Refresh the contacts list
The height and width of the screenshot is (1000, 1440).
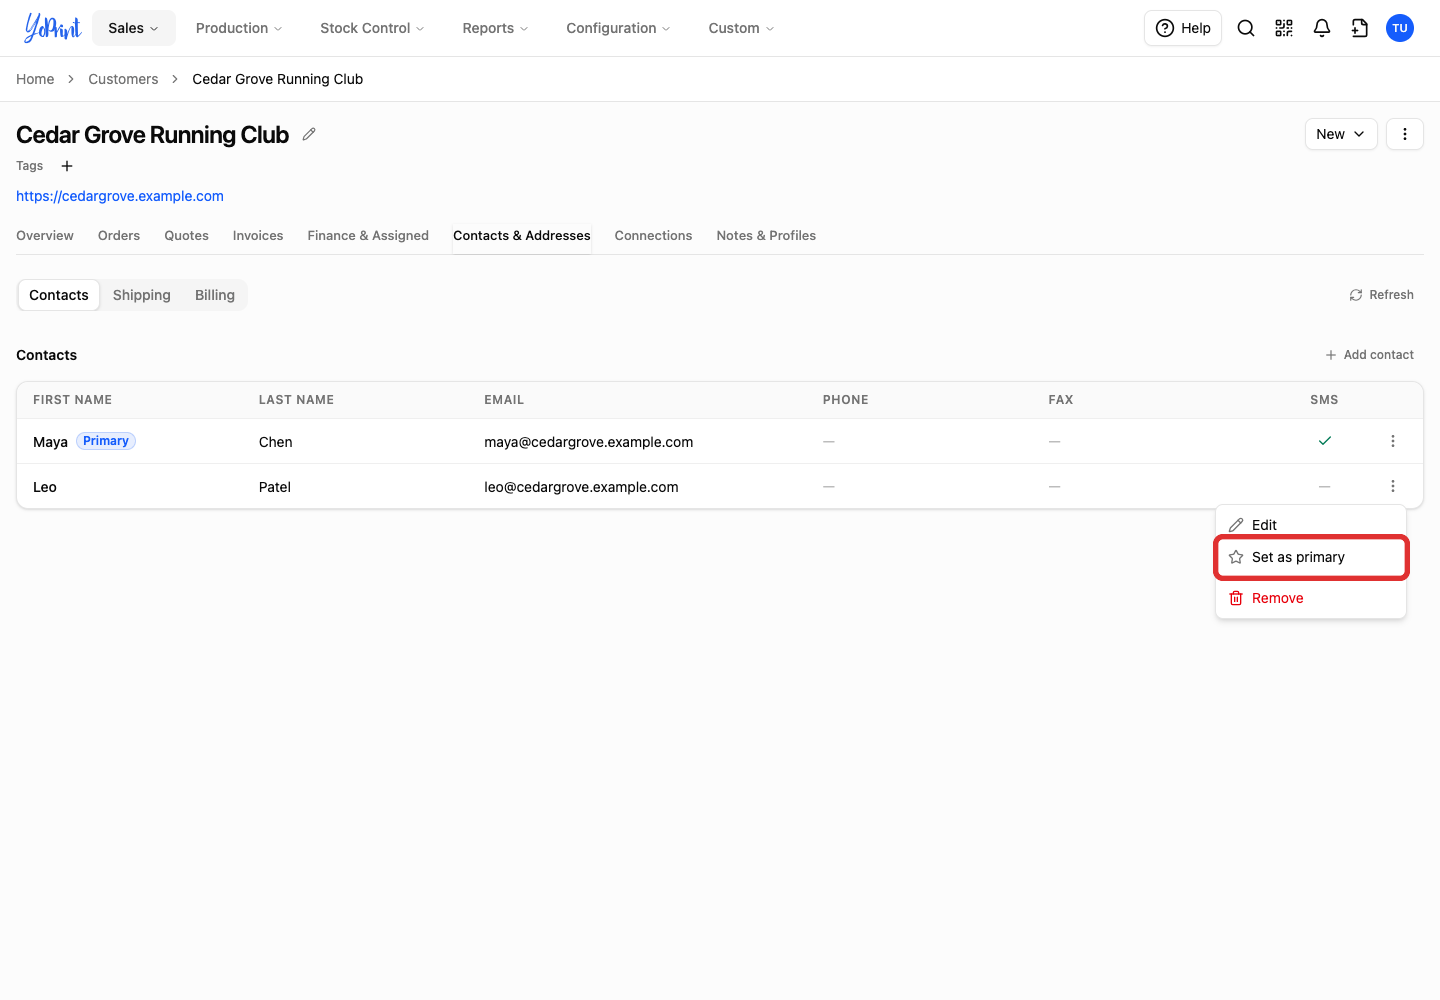(x=1381, y=295)
